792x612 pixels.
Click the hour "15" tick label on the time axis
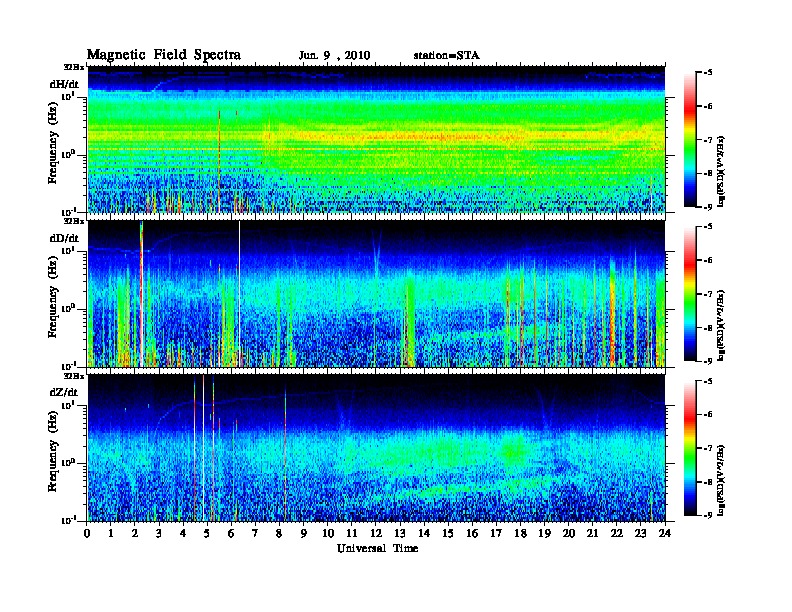point(448,533)
